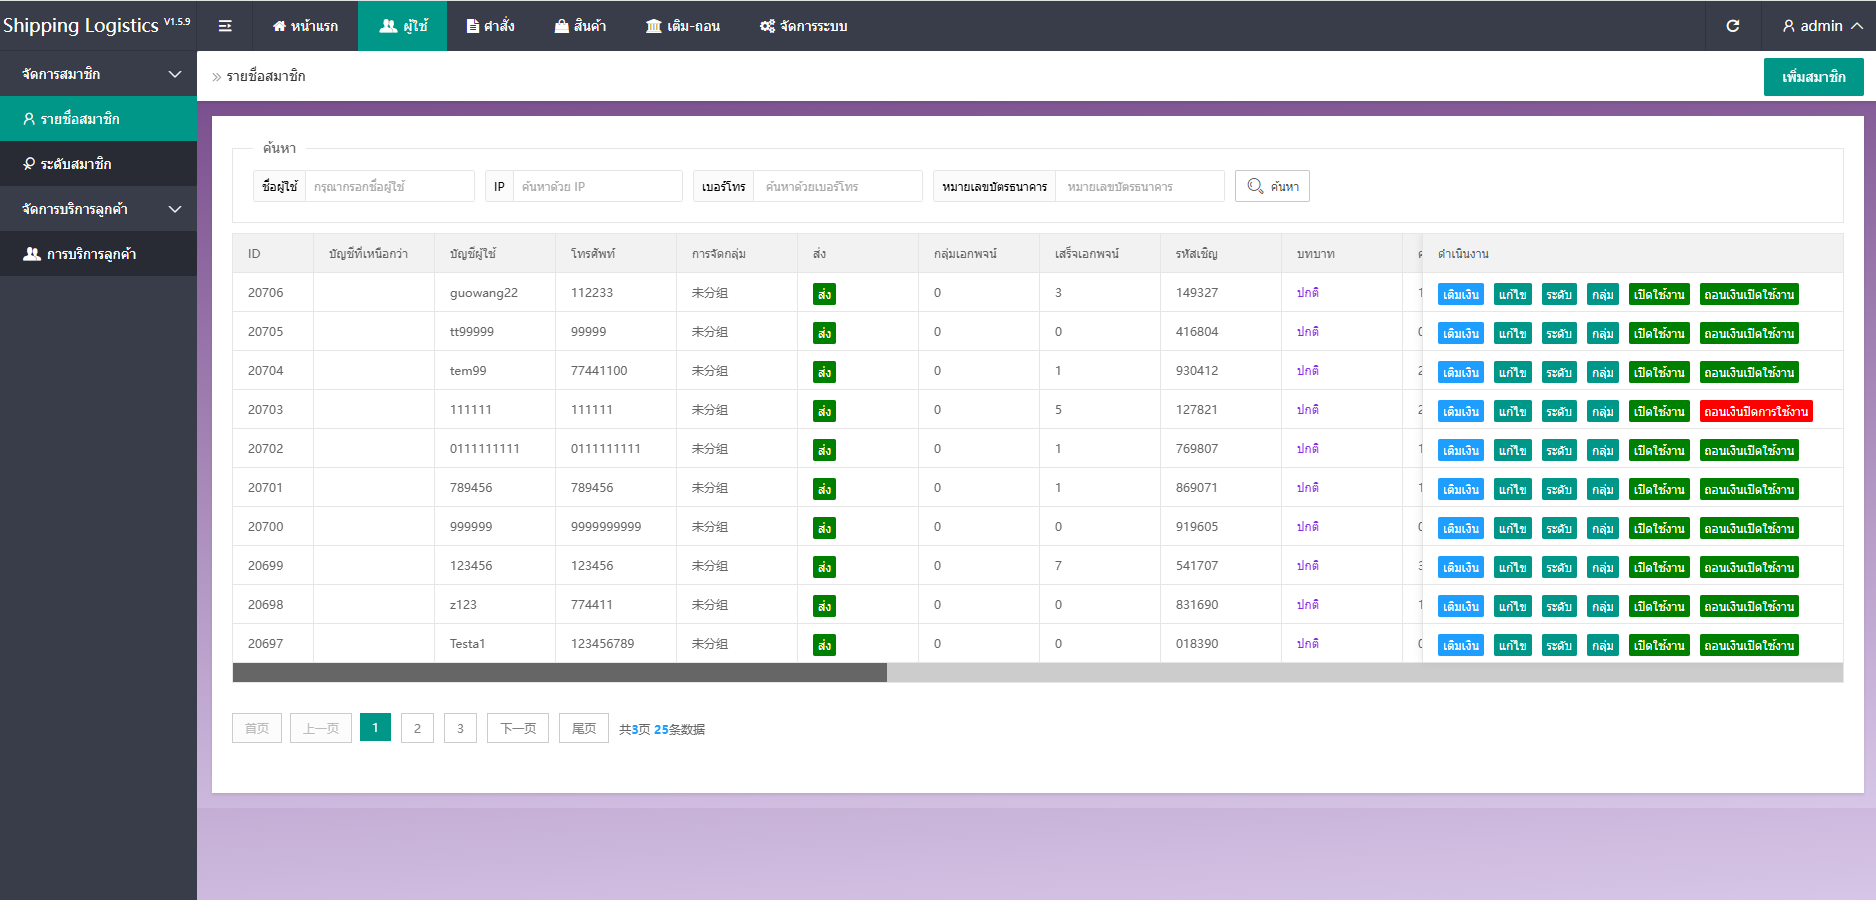Open the สินค้า products menu
Screen dimensions: 1876x900
point(580,26)
